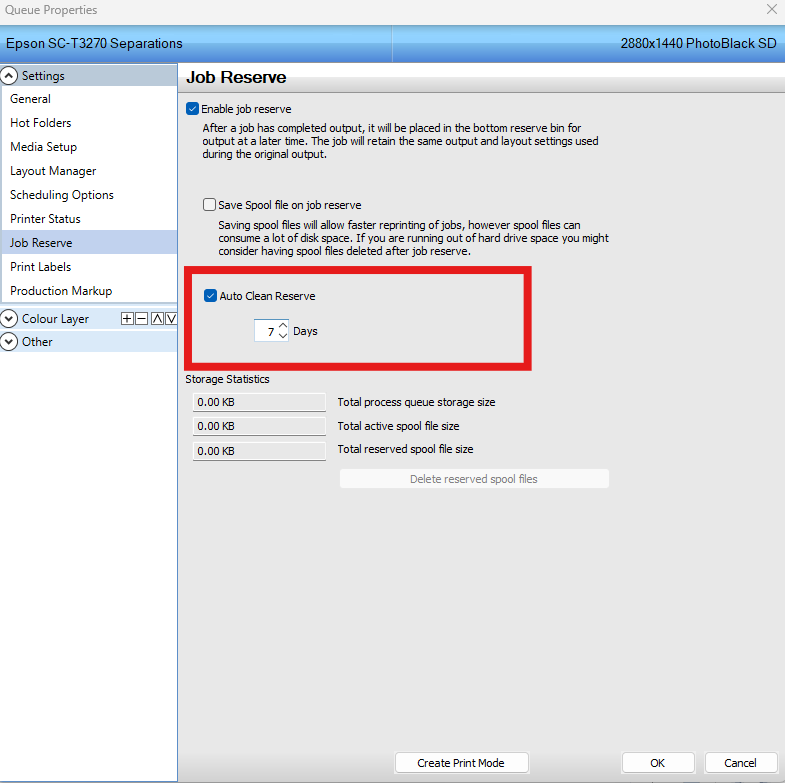The height and width of the screenshot is (783, 785).
Task: Click Total process queue storage size field
Action: 259,402
